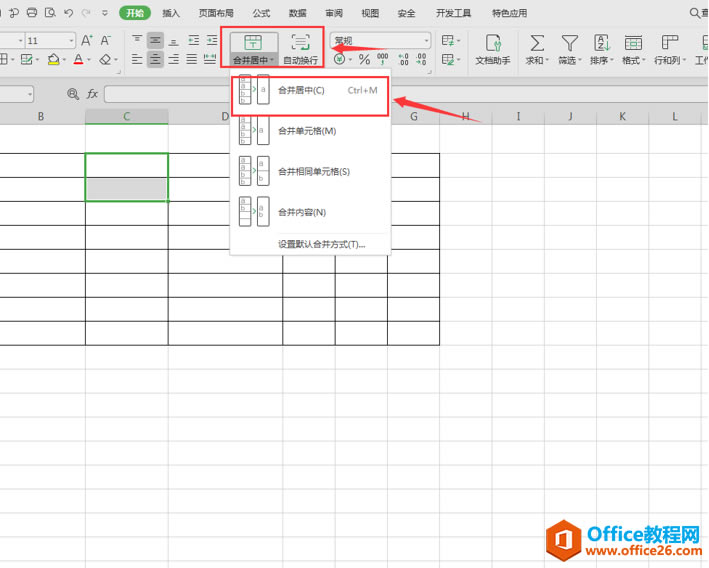Expand the table style dropdown below conditional formatting
Image resolution: width=709 pixels, height=568 pixels.
point(459,59)
